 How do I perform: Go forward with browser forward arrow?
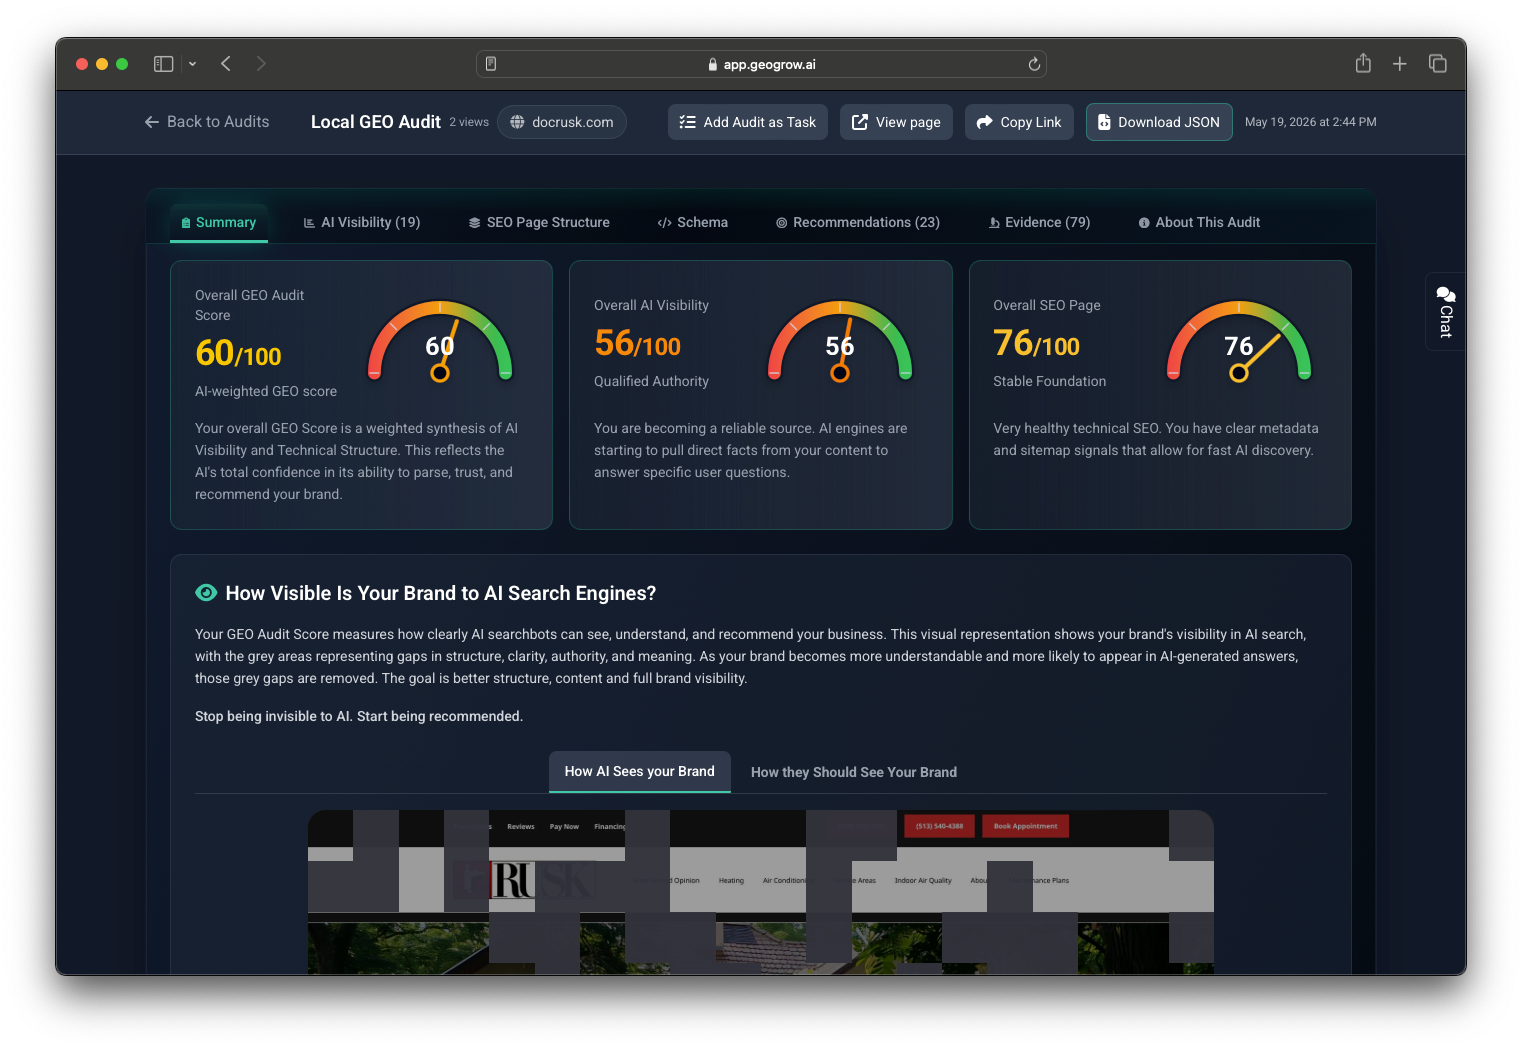click(x=261, y=64)
